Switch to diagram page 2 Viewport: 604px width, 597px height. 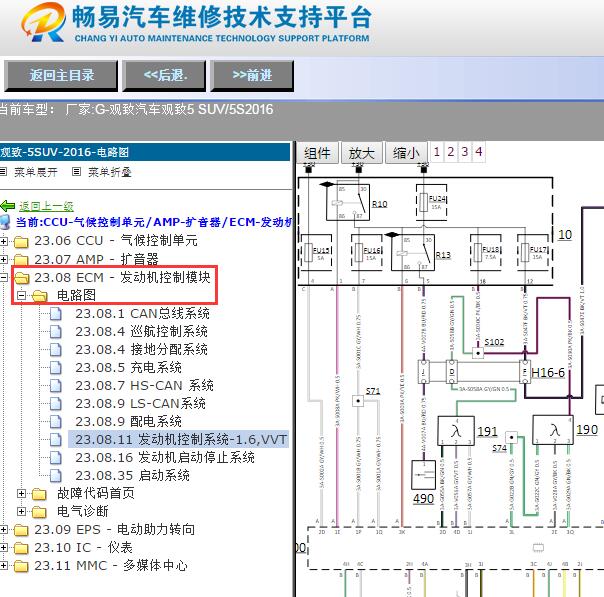coord(450,151)
